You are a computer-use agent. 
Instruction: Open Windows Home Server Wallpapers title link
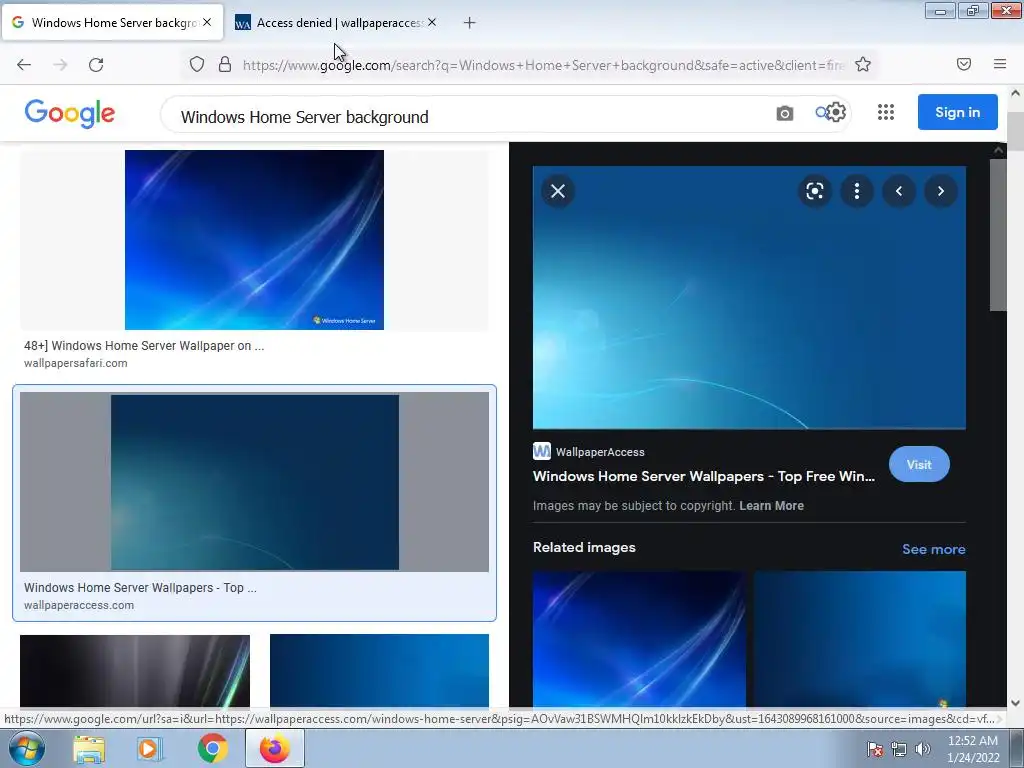point(703,476)
